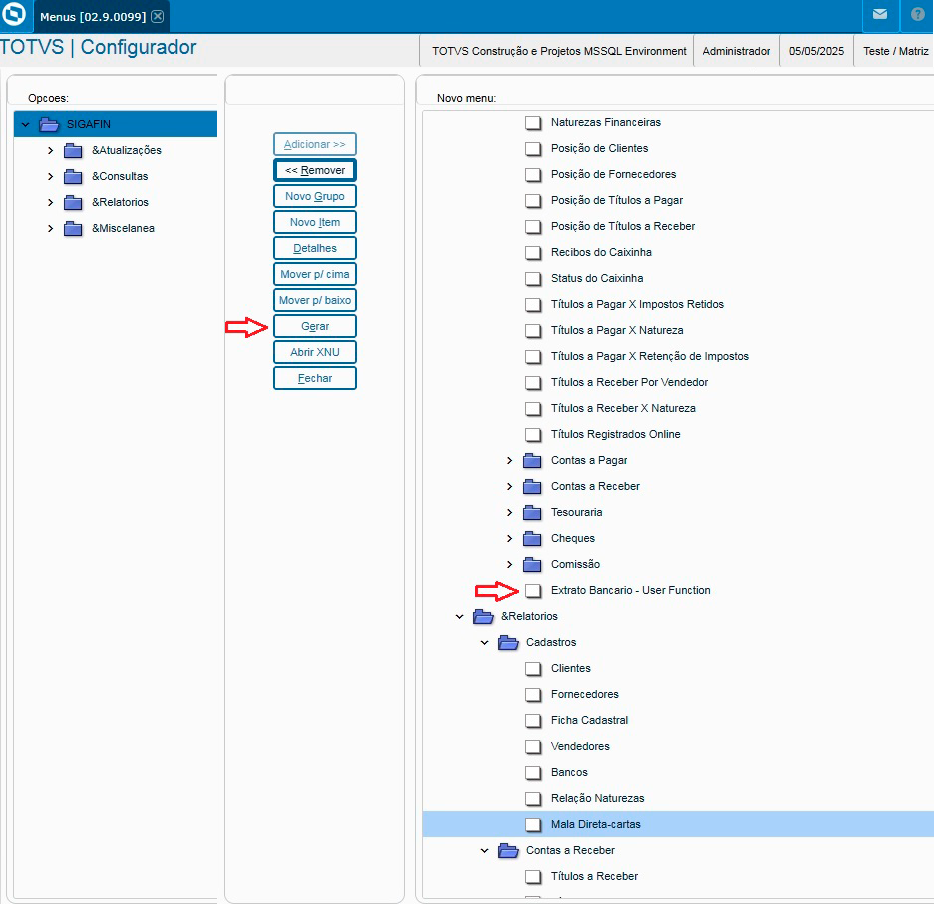Viewport: 934px width, 904px height.
Task: Click the &Miscelanea folder icon
Action: [x=73, y=228]
